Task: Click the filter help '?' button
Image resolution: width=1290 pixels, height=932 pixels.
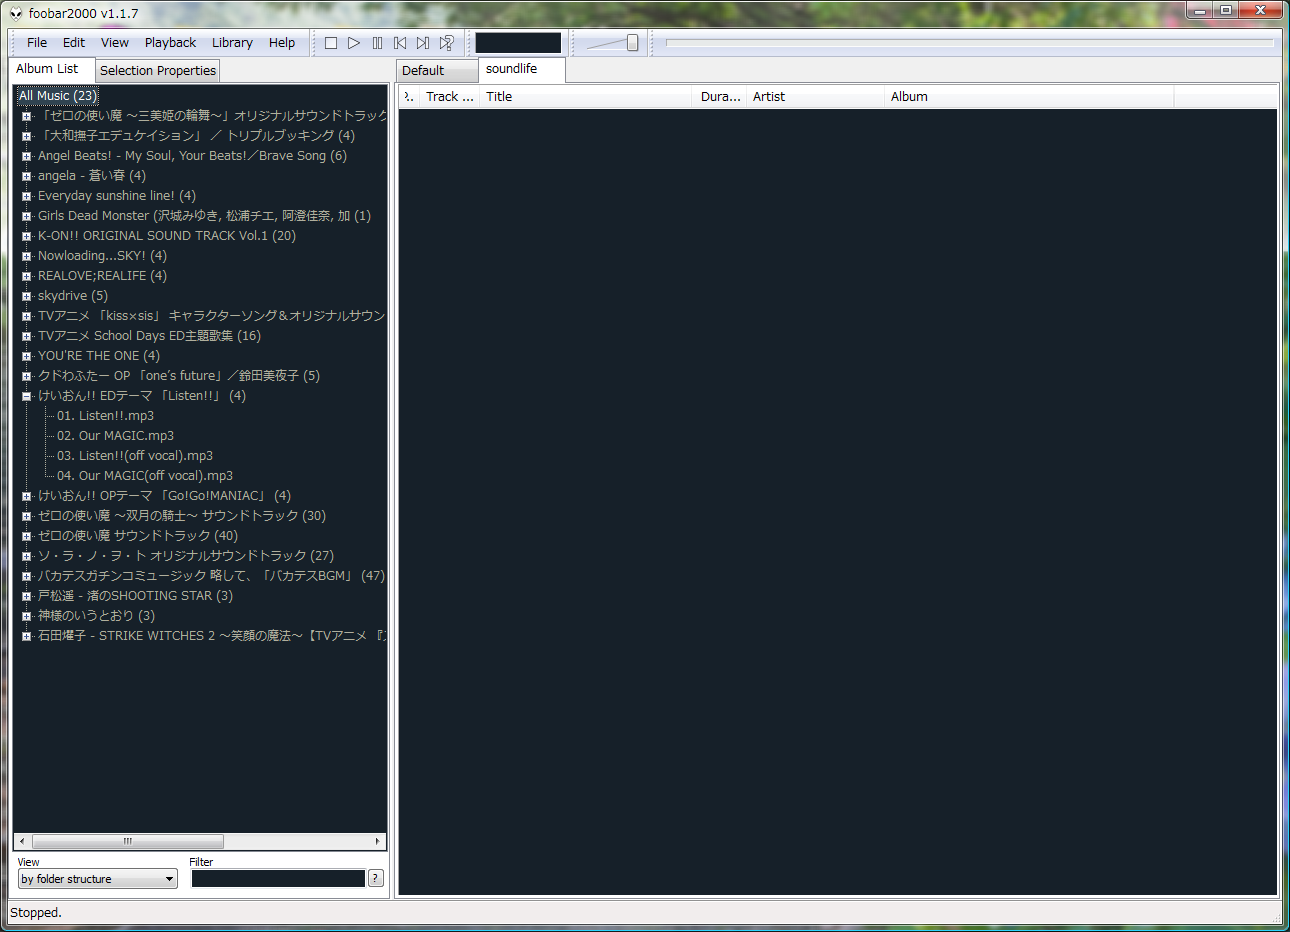Action: tap(376, 878)
